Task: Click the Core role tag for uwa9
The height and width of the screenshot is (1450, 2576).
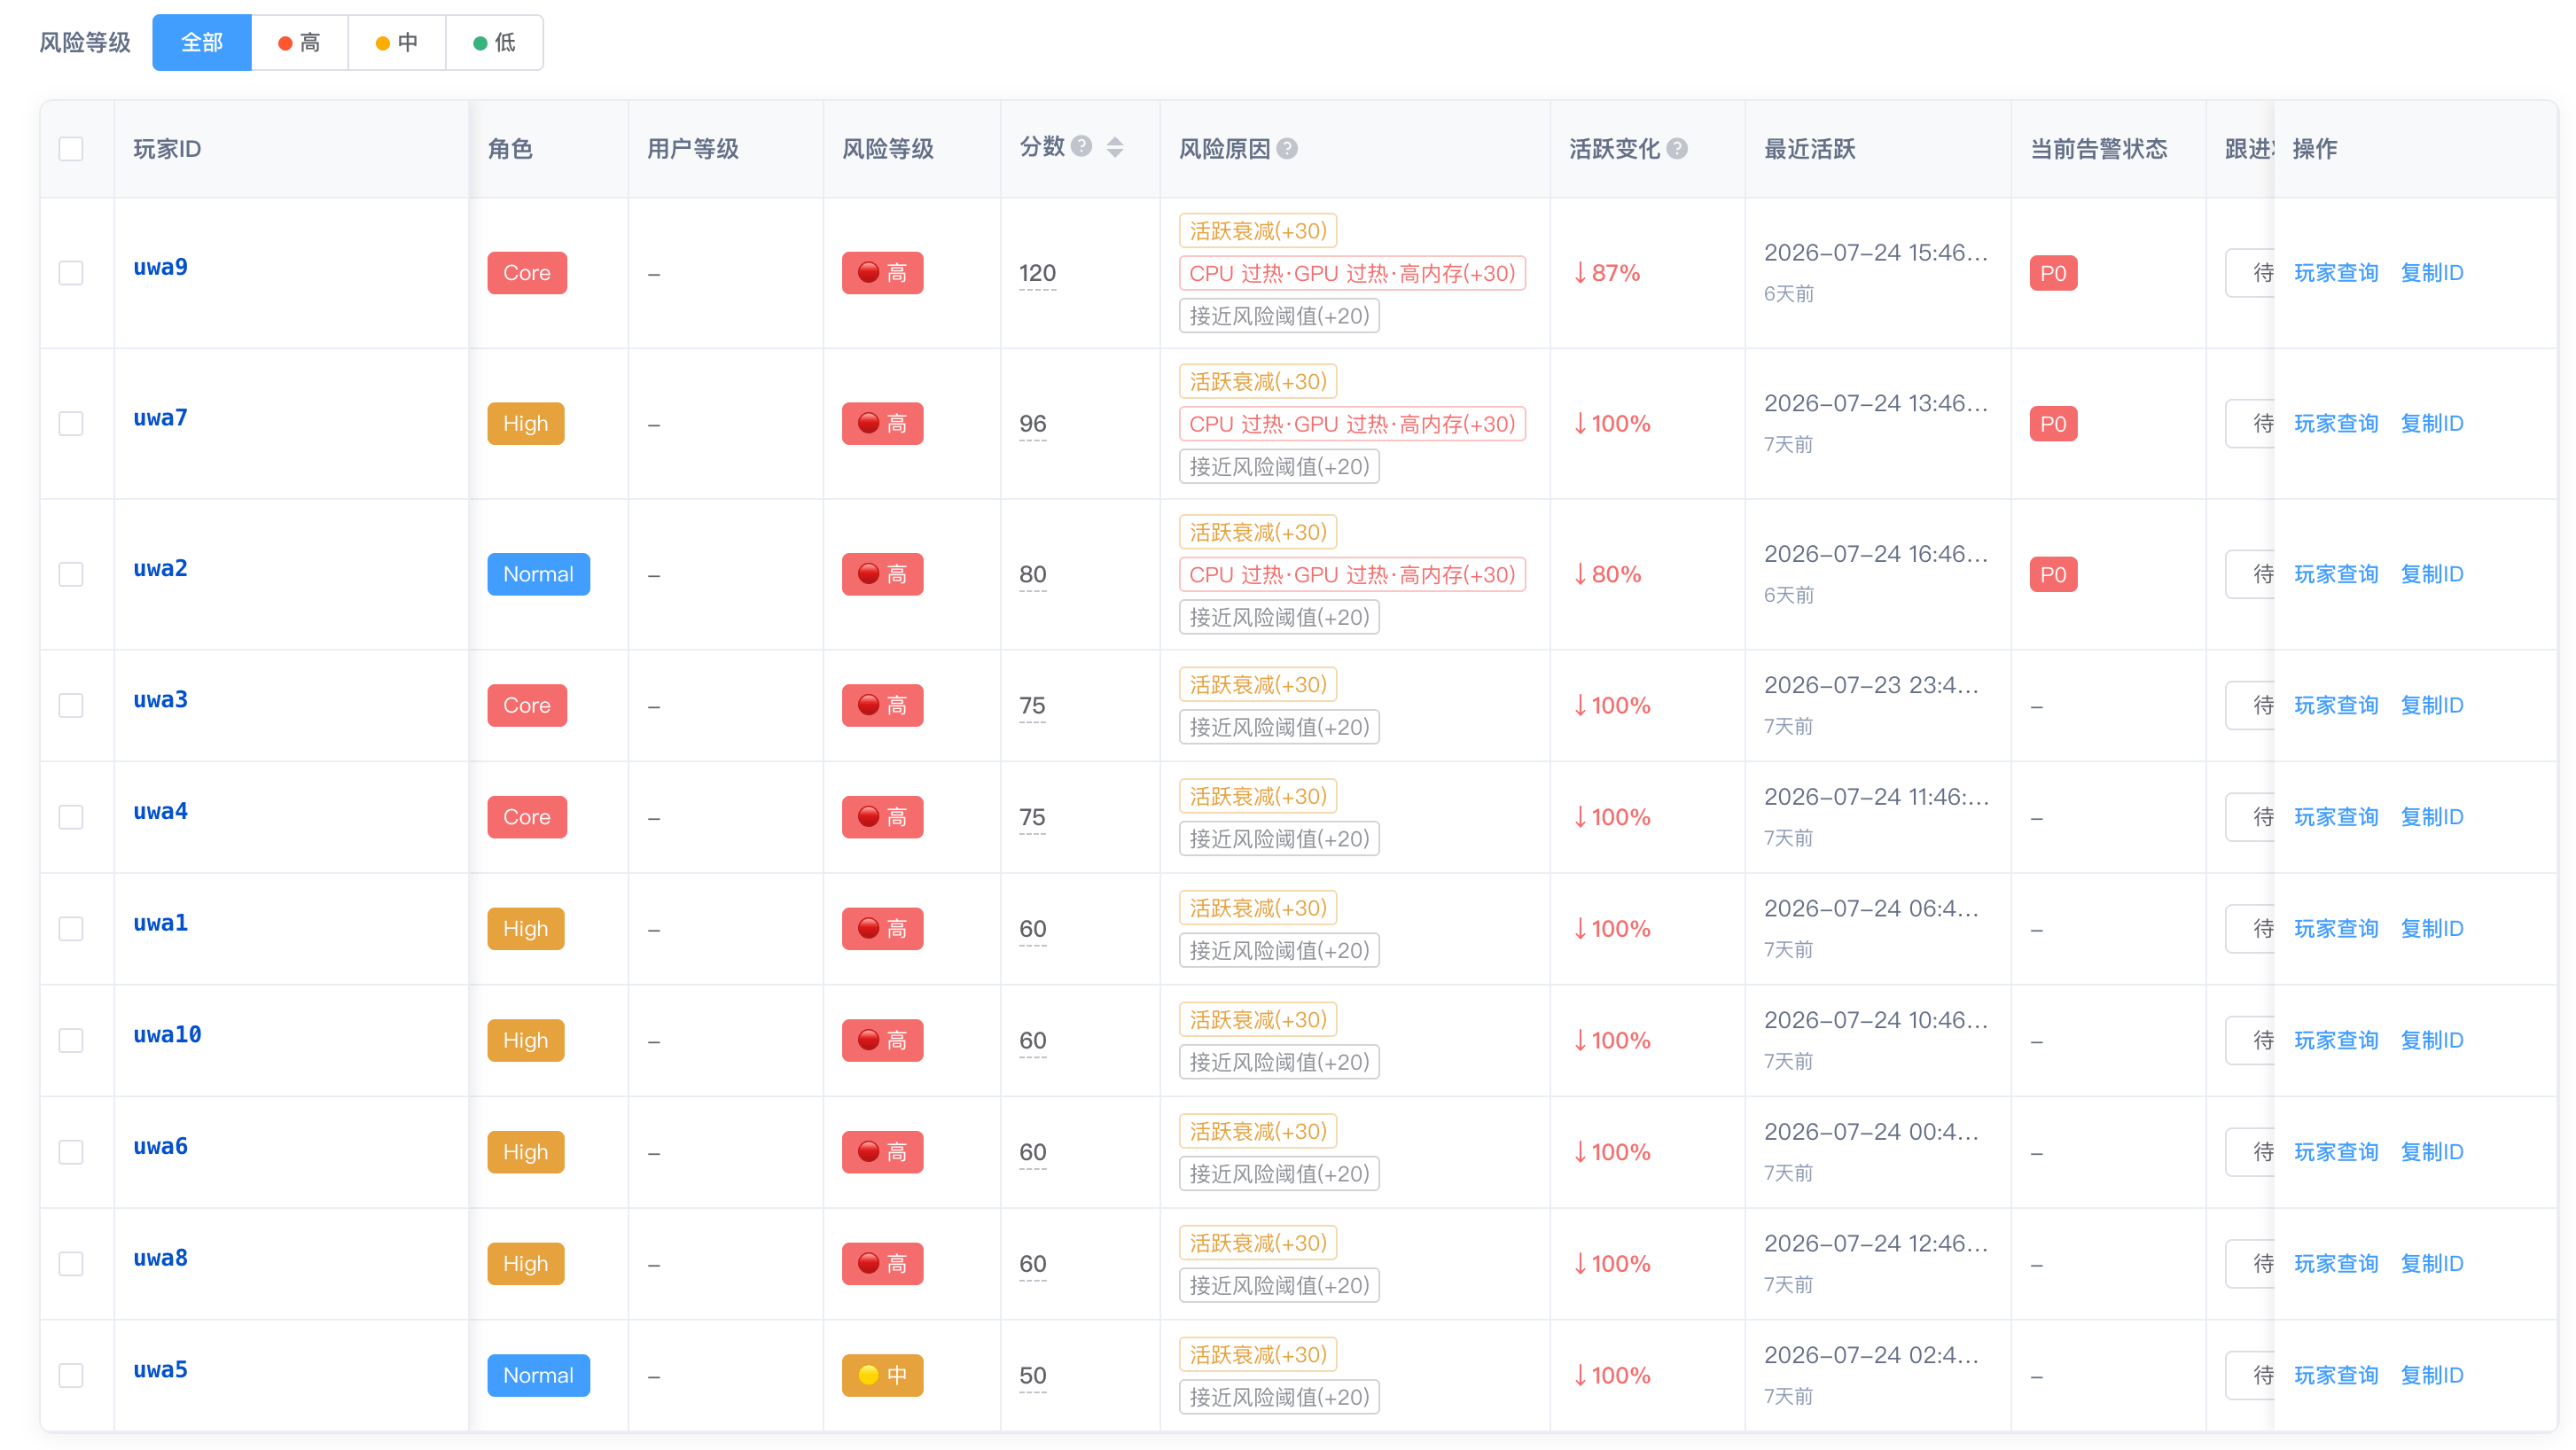Action: click(x=527, y=273)
